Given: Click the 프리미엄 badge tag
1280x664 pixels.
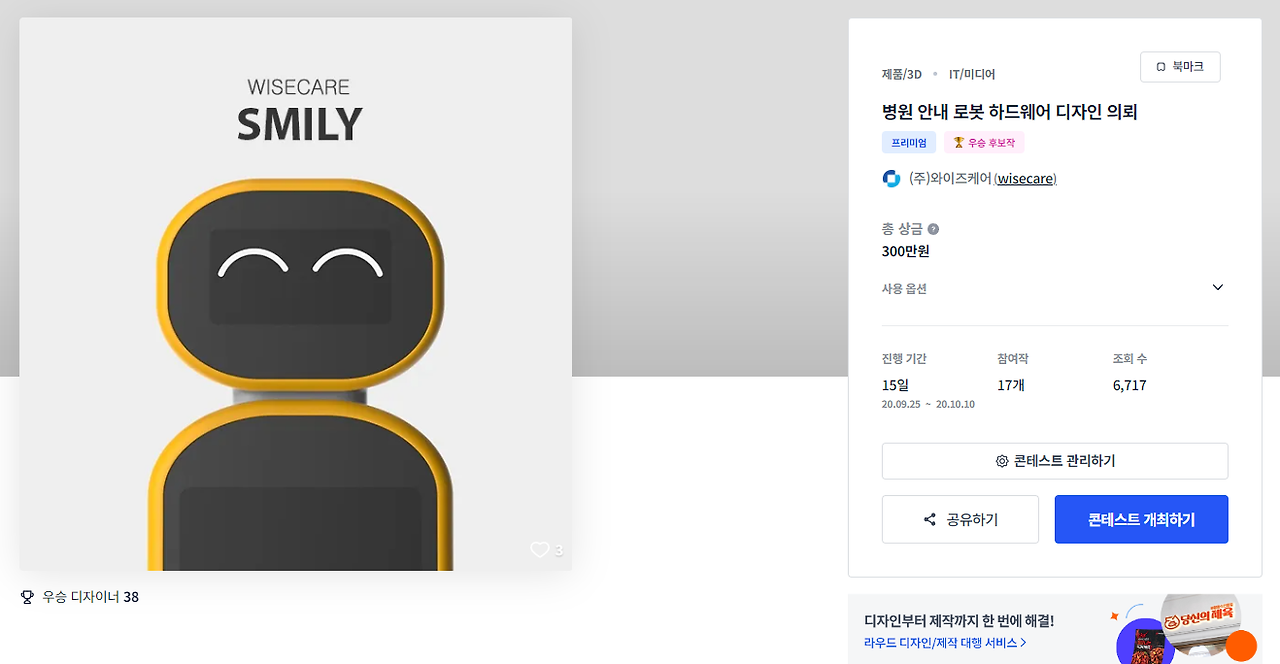Looking at the screenshot, I should 909,143.
